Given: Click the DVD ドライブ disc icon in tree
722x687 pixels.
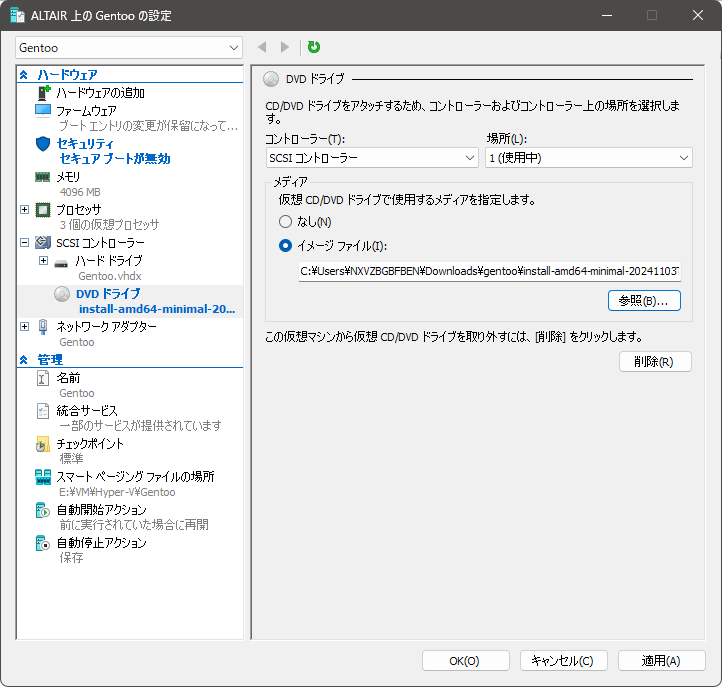Looking at the screenshot, I should tap(62, 294).
